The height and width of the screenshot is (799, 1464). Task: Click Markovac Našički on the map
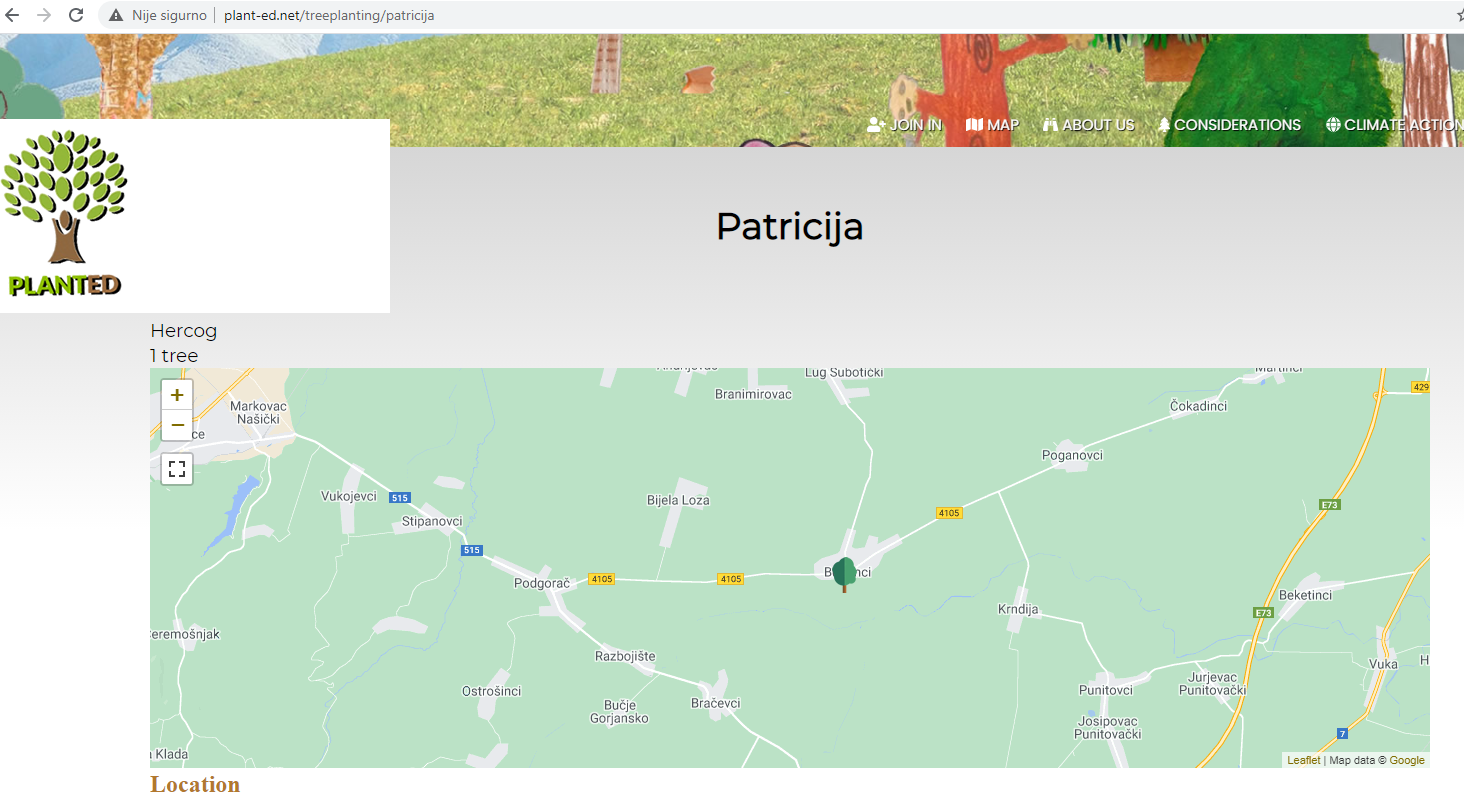258,413
